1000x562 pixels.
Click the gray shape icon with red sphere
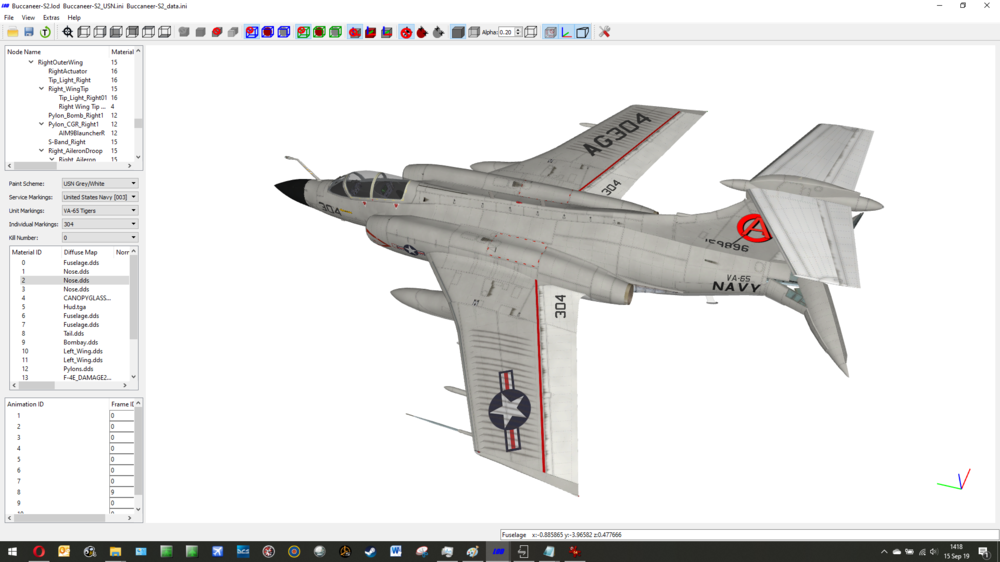point(217,32)
